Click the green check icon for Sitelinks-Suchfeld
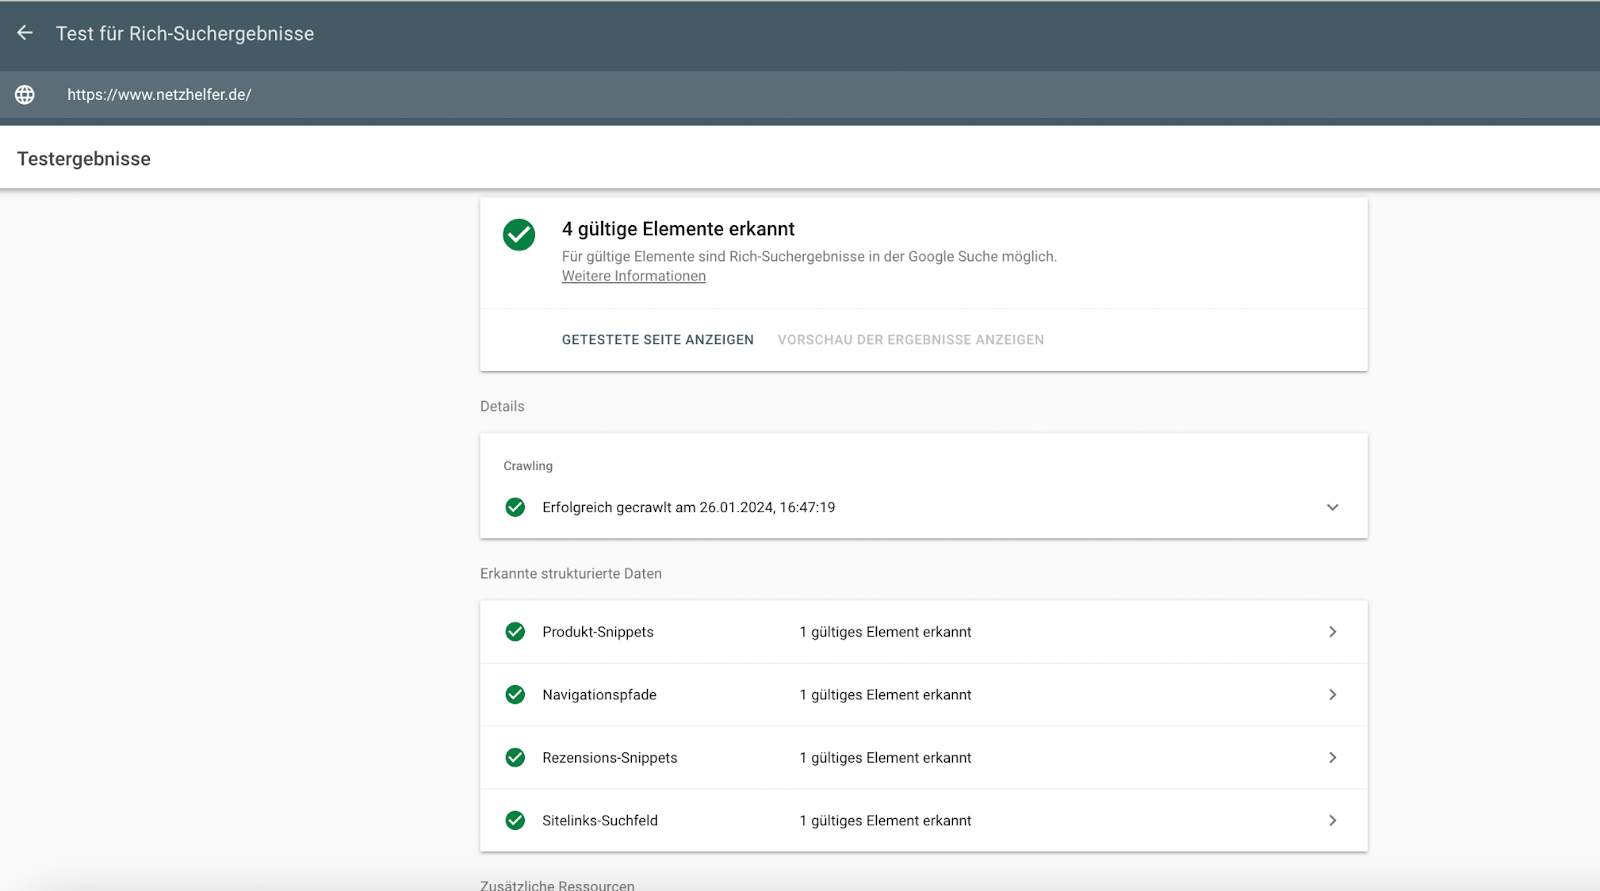The height and width of the screenshot is (891, 1600). 515,821
